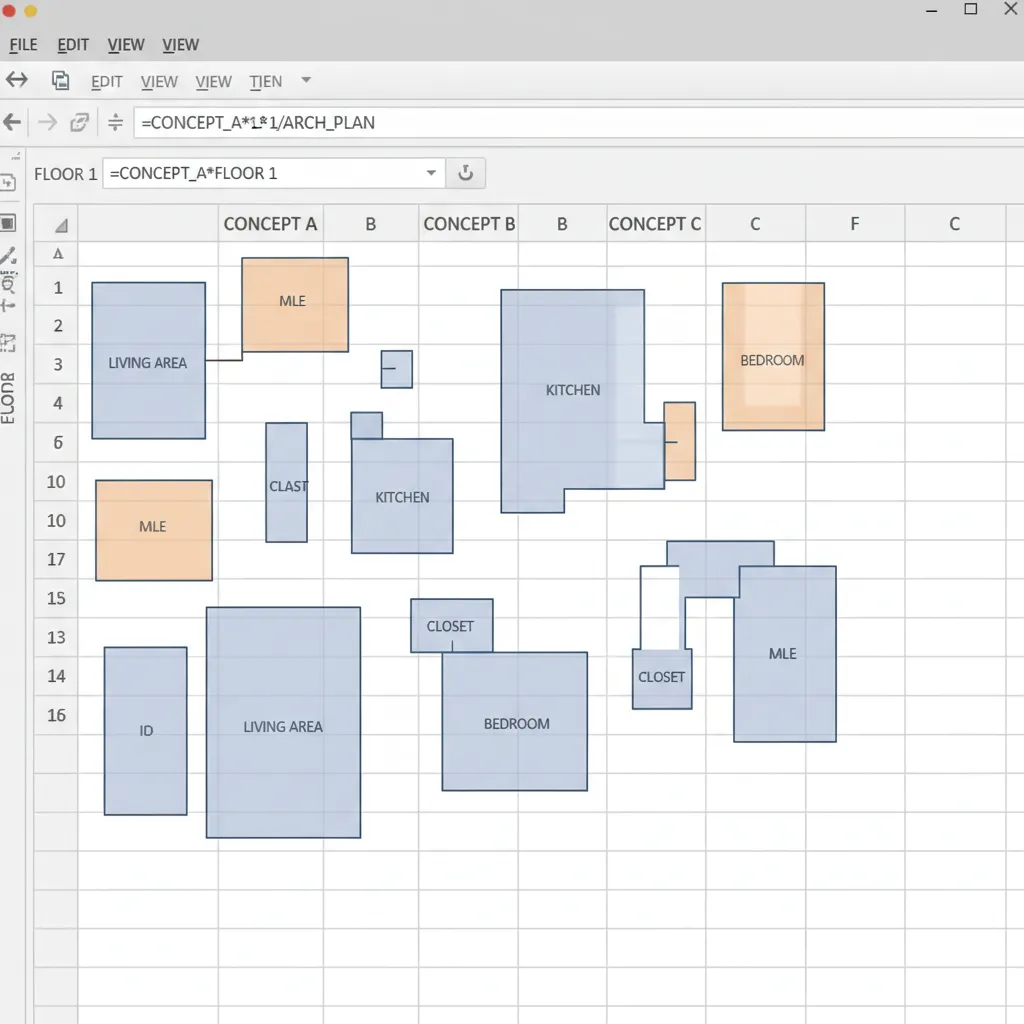The width and height of the screenshot is (1024, 1024).
Task: Select the pen tool in left sidebar
Action: click(8, 255)
